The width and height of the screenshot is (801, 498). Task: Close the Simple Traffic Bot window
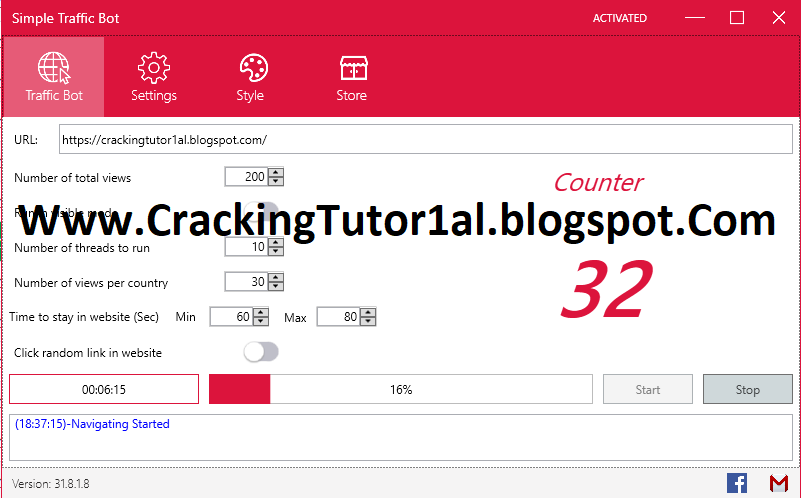779,18
